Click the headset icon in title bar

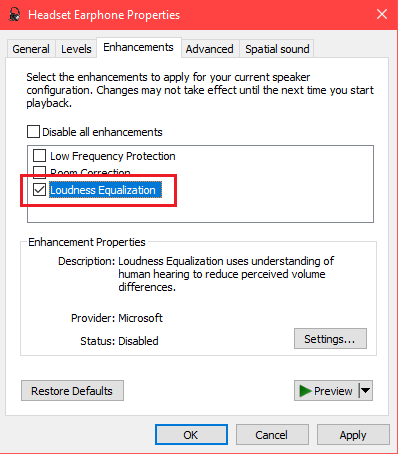[14, 15]
